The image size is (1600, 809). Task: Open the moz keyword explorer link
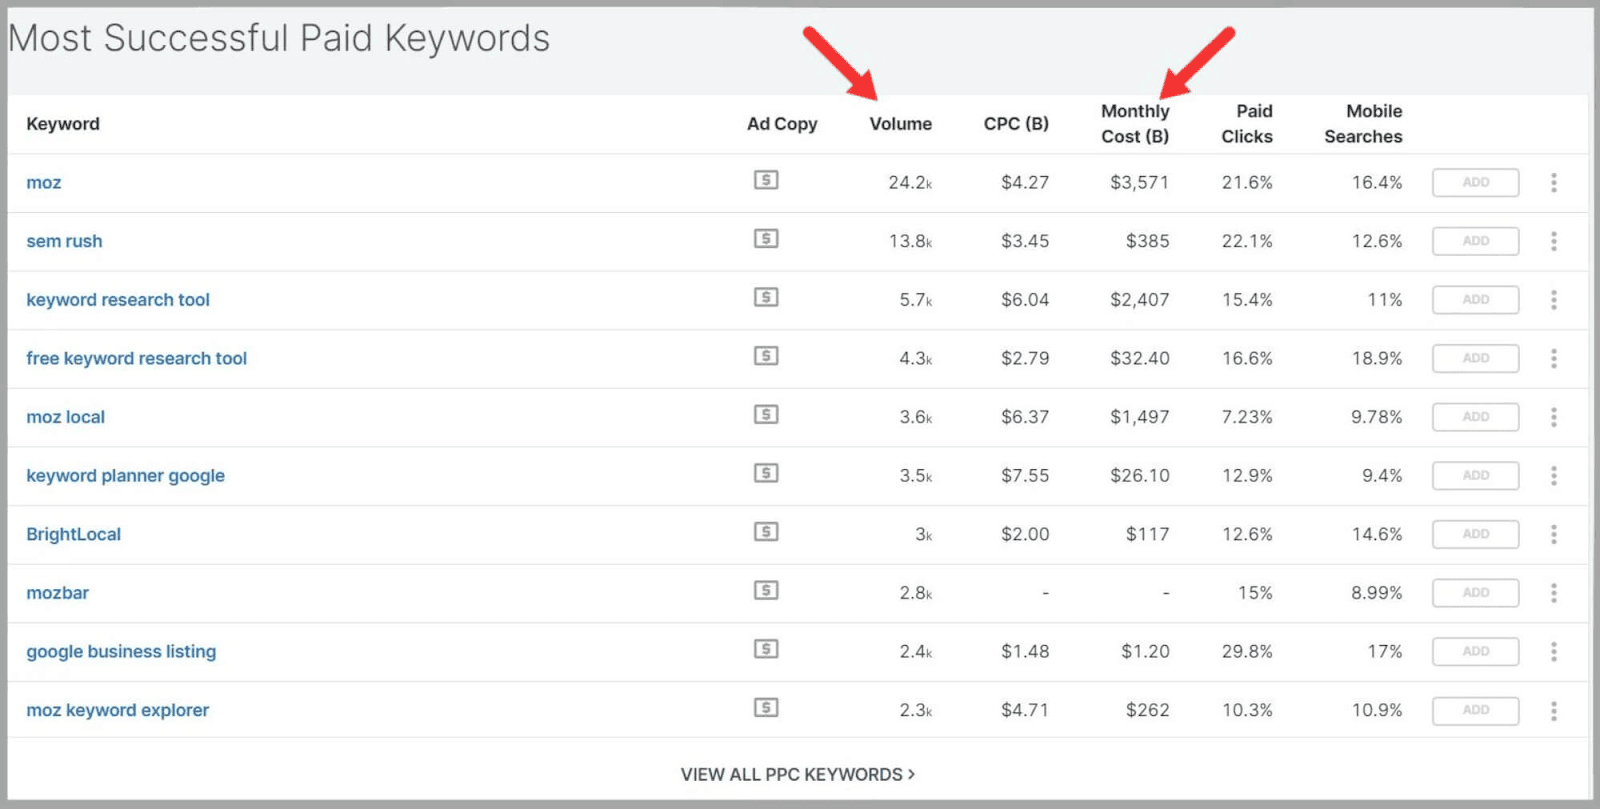(117, 710)
